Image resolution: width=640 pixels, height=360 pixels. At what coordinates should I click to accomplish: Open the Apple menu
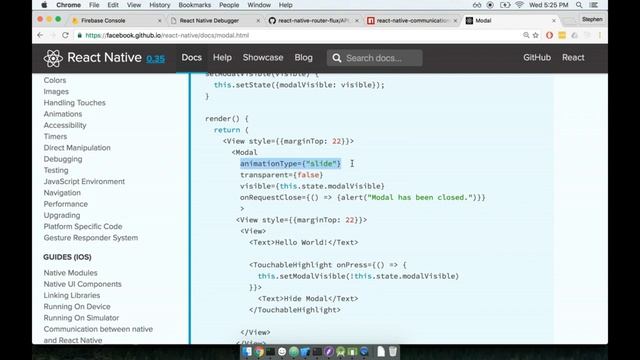click(x=44, y=5)
